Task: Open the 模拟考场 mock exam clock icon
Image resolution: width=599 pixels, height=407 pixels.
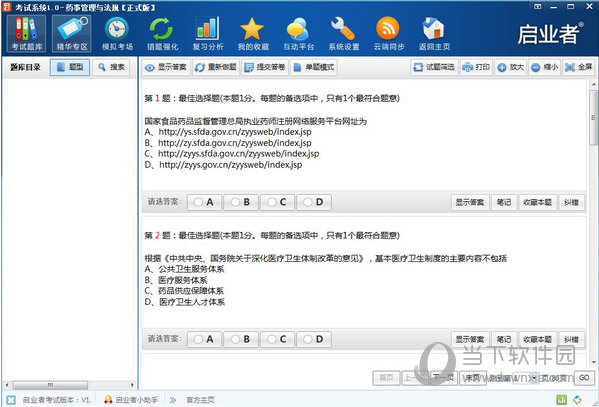Action: tap(117, 34)
